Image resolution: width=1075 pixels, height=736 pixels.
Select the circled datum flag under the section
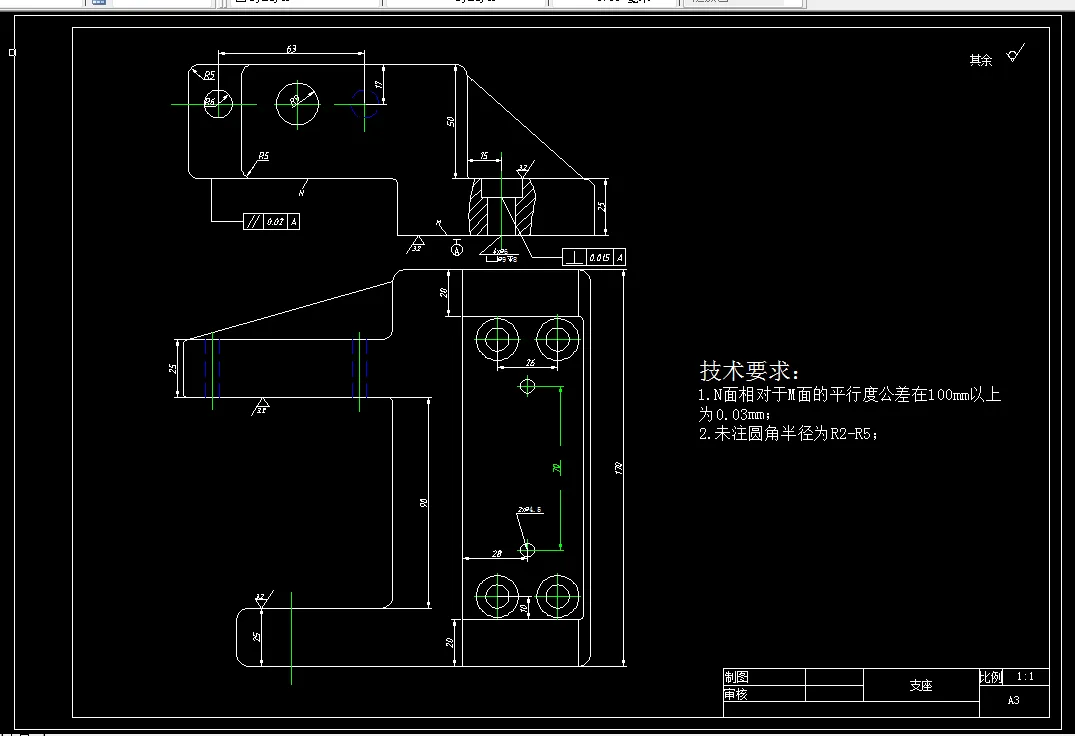pos(456,249)
